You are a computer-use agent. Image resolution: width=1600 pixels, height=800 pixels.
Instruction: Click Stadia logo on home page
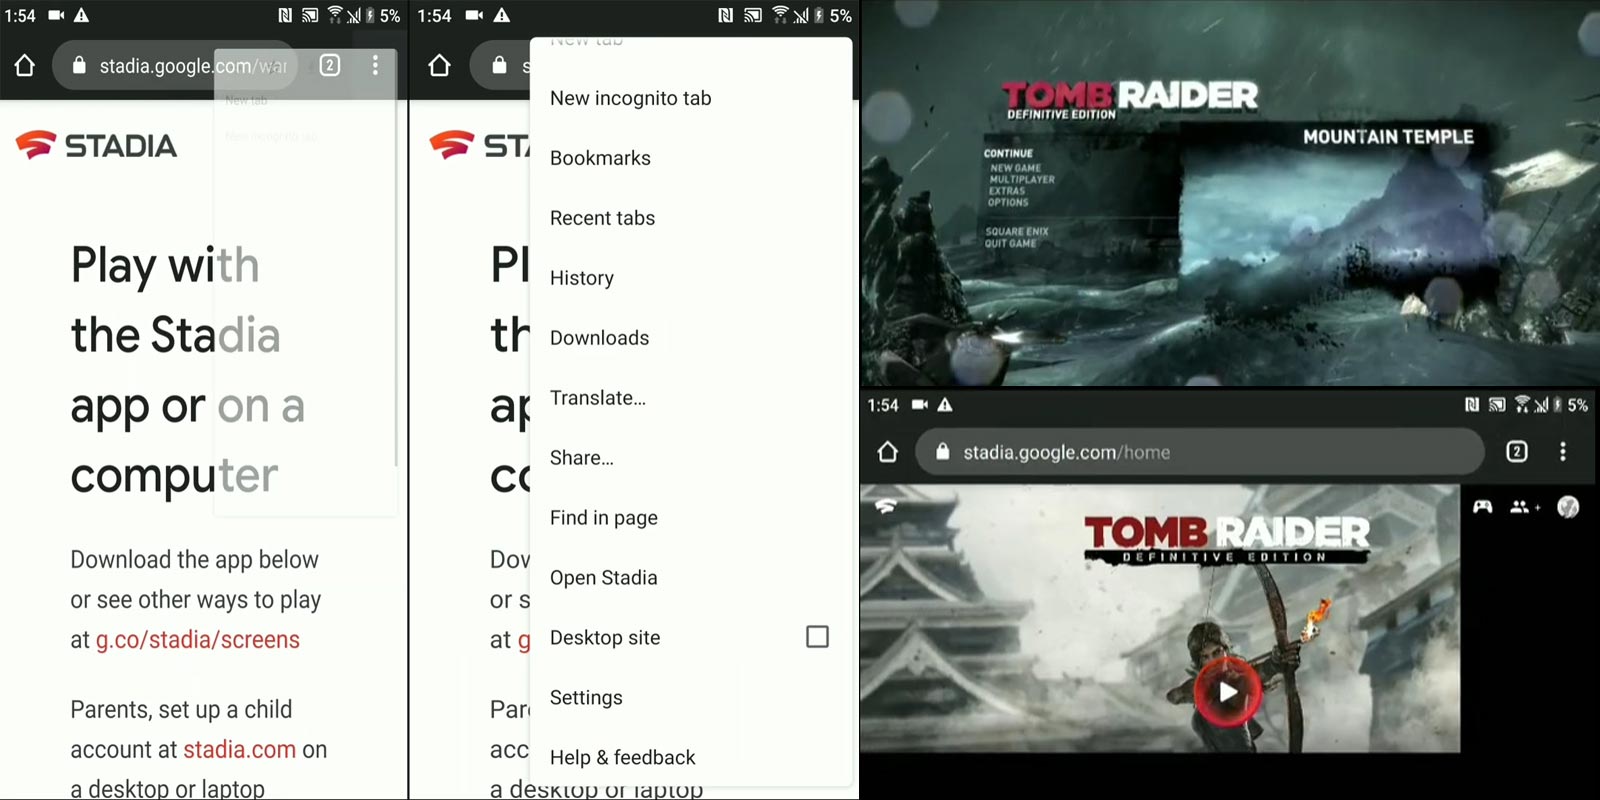point(885,507)
